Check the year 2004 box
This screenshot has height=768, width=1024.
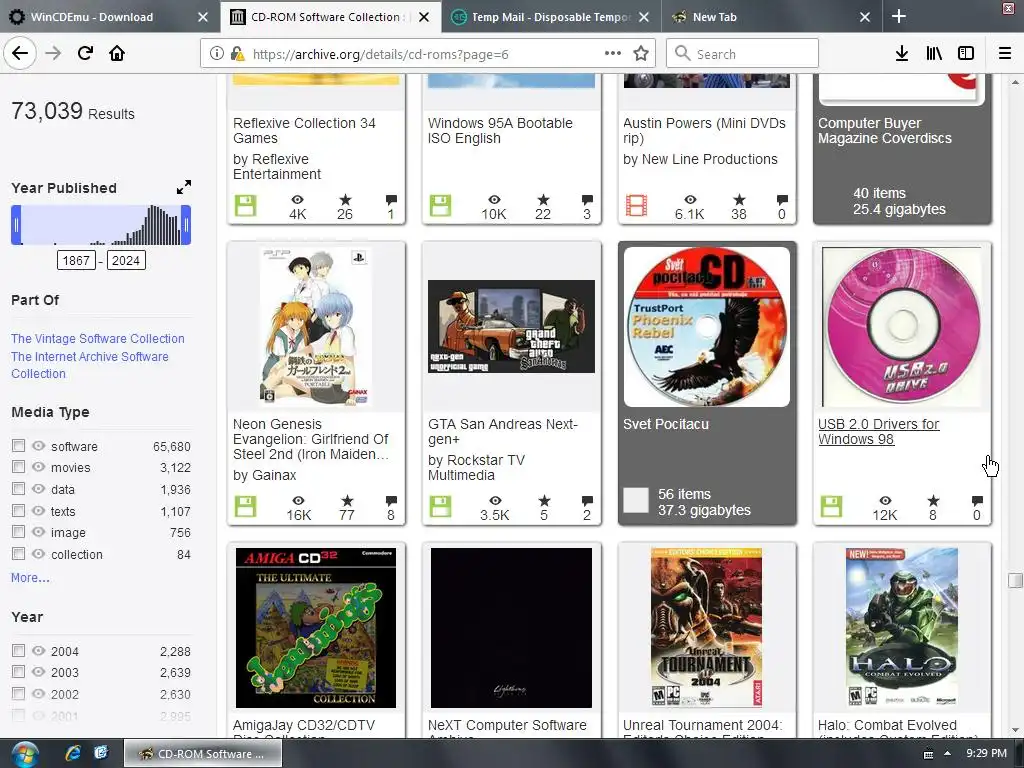click(x=18, y=650)
